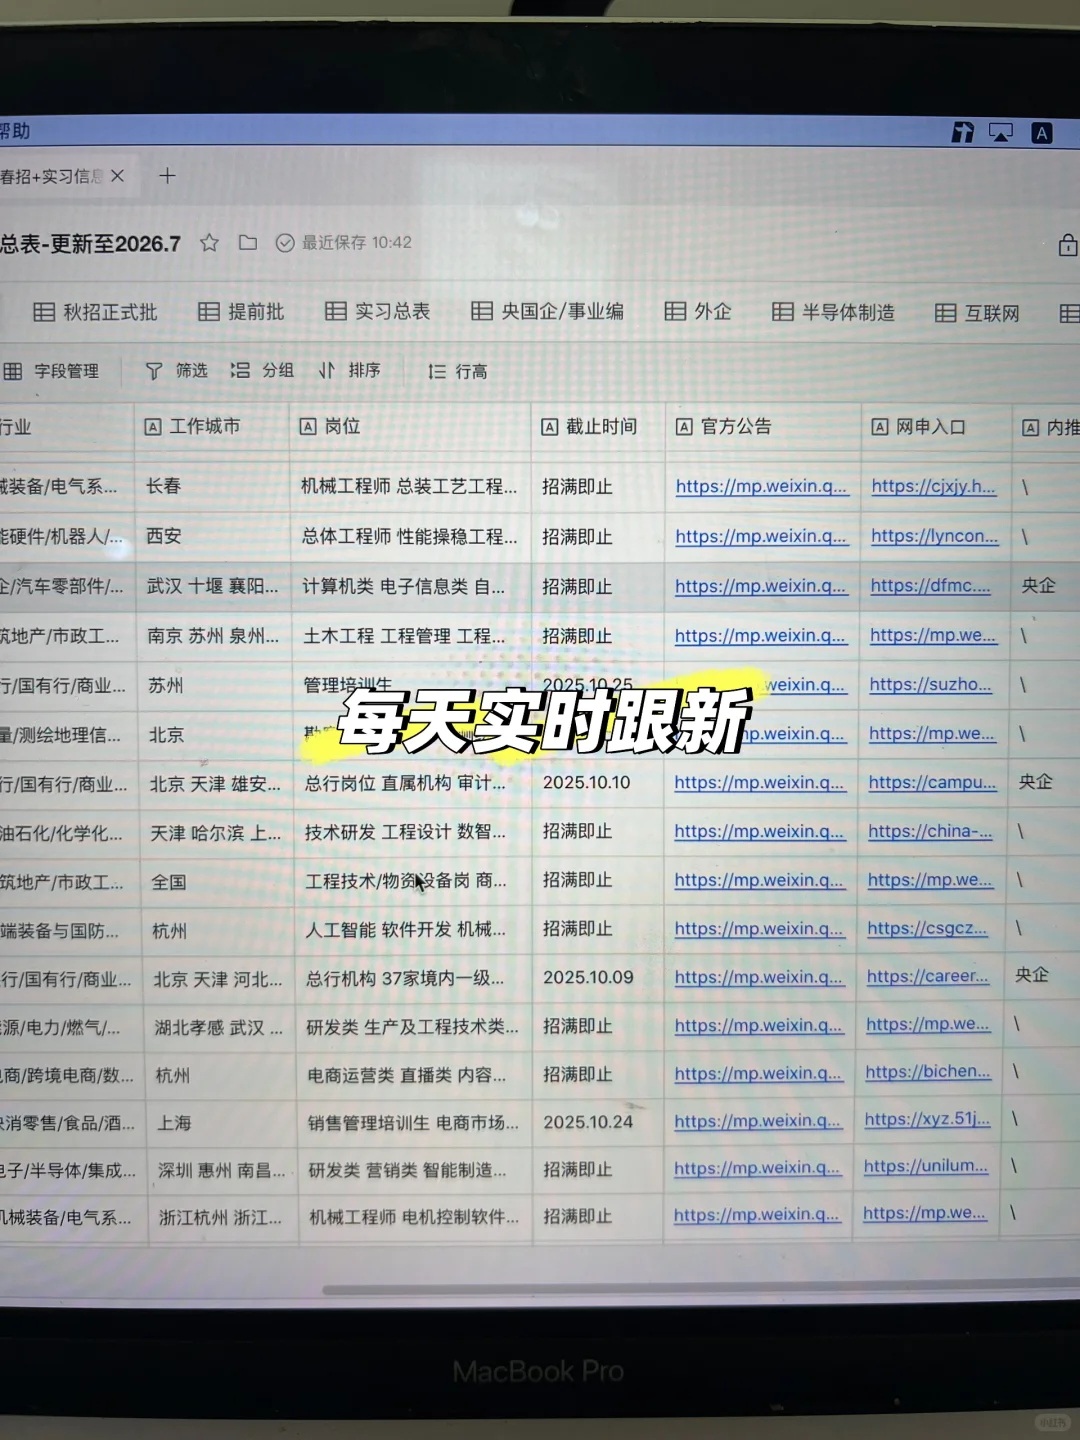Switch to 外企 sheet
The height and width of the screenshot is (1440, 1080).
tap(698, 311)
